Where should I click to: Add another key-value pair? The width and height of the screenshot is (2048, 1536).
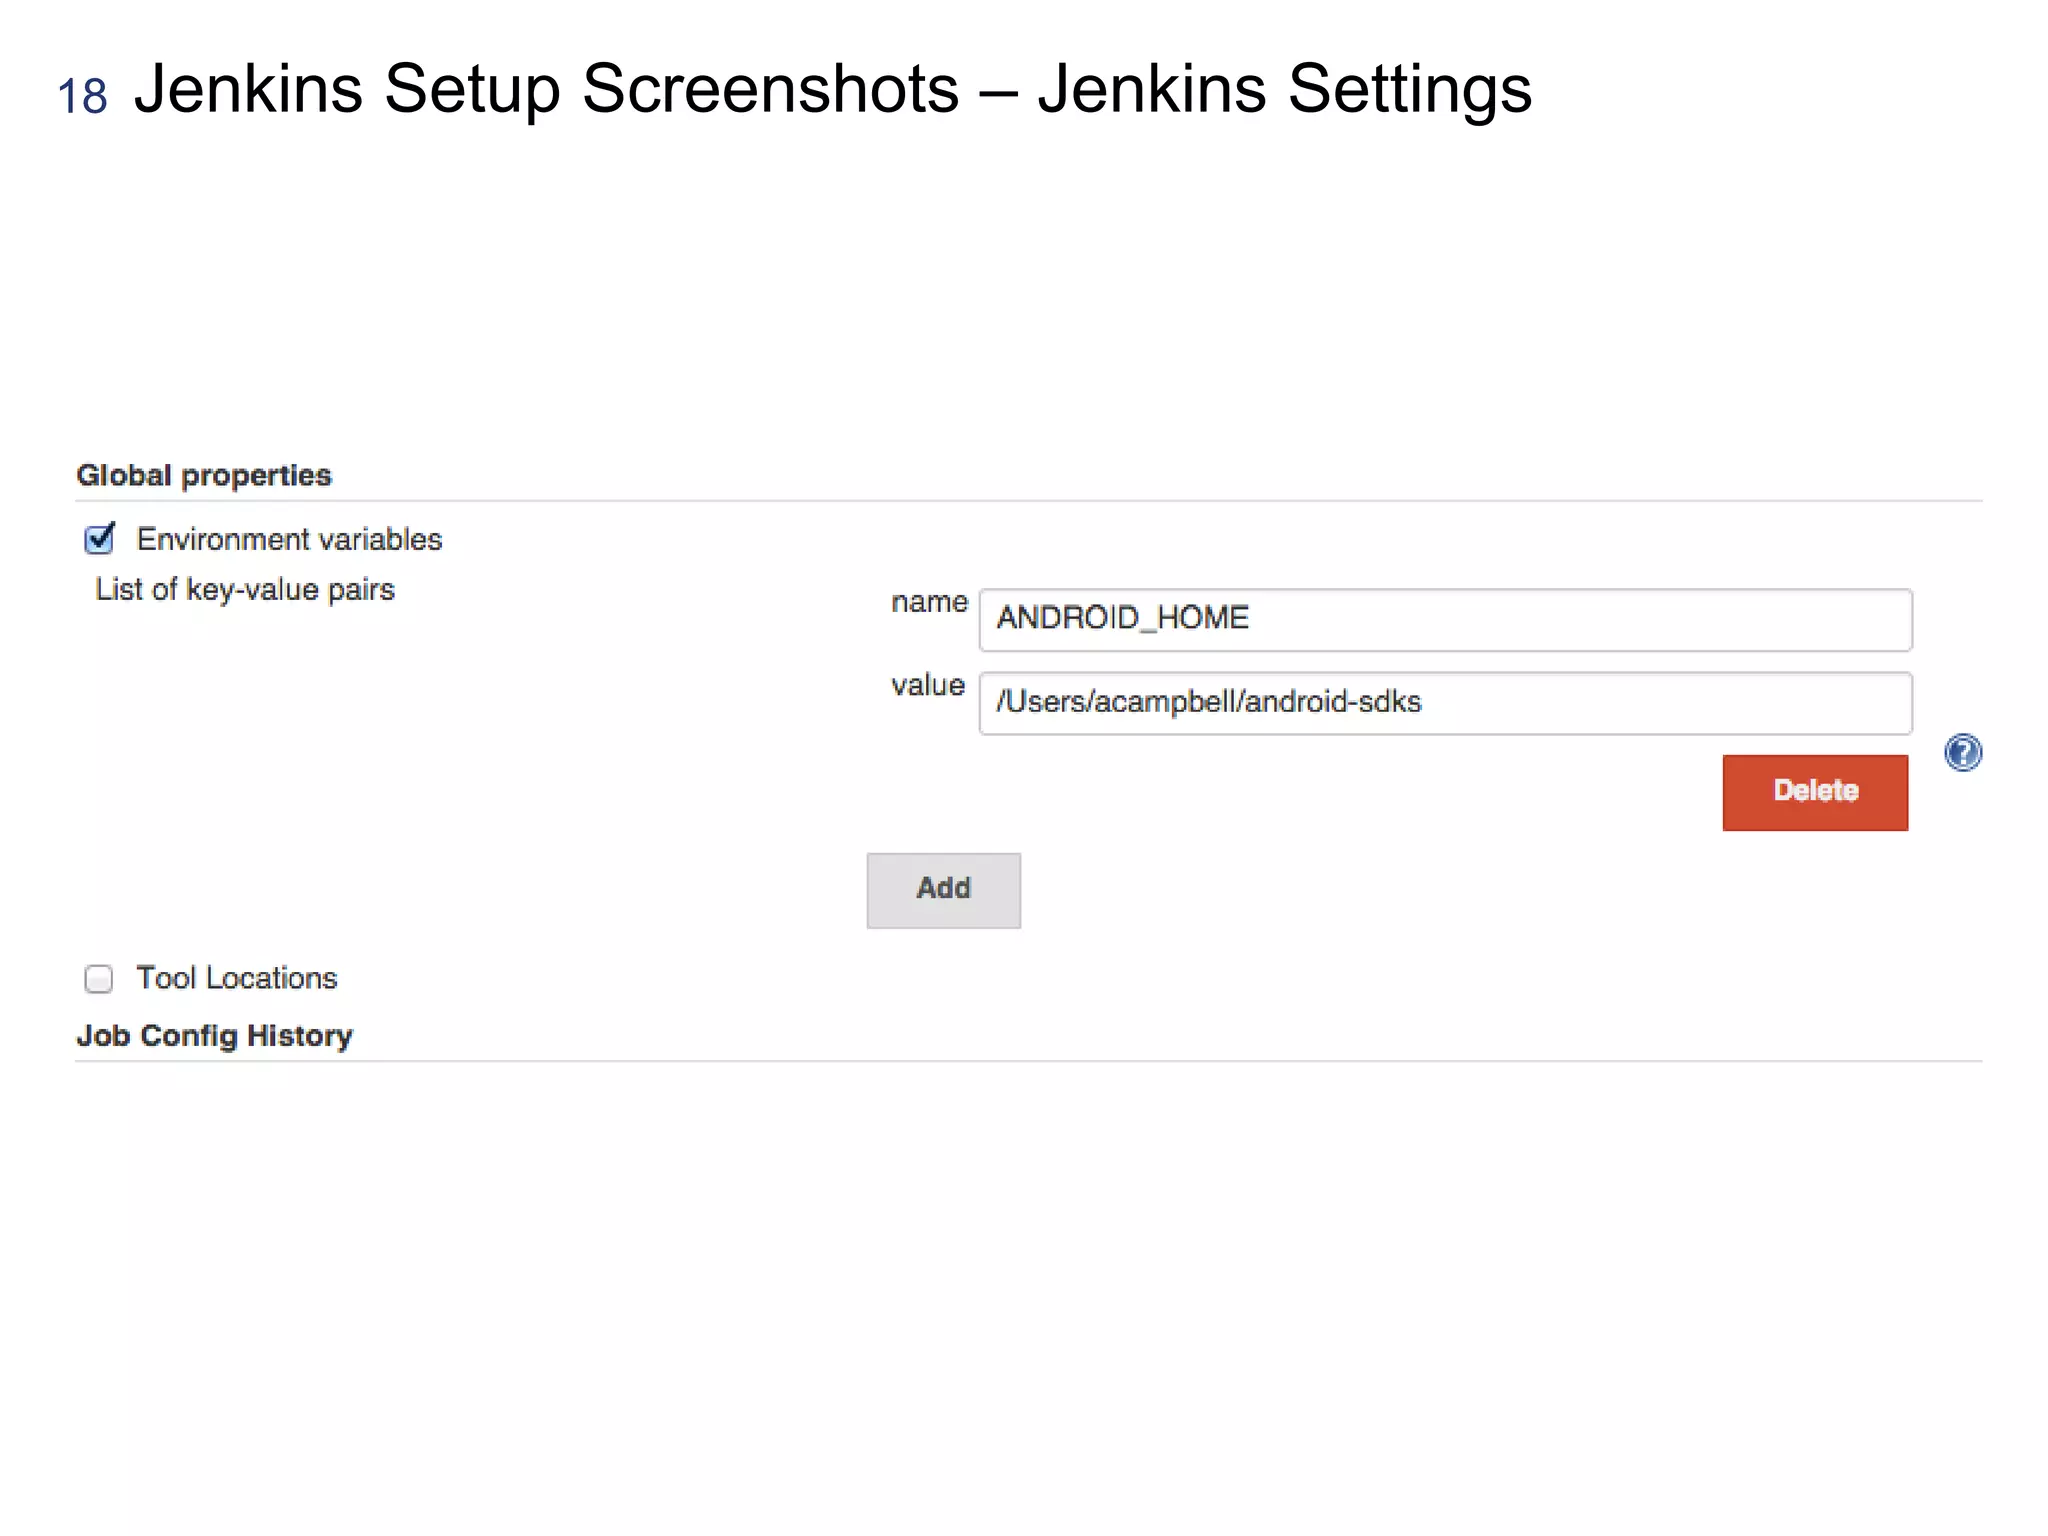coord(943,890)
